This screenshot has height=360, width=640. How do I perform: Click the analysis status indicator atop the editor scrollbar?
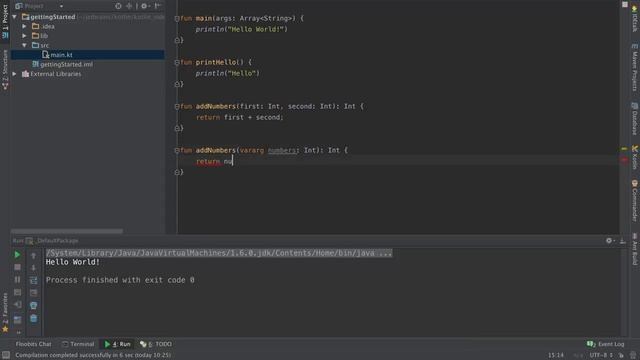tap(624, 4)
